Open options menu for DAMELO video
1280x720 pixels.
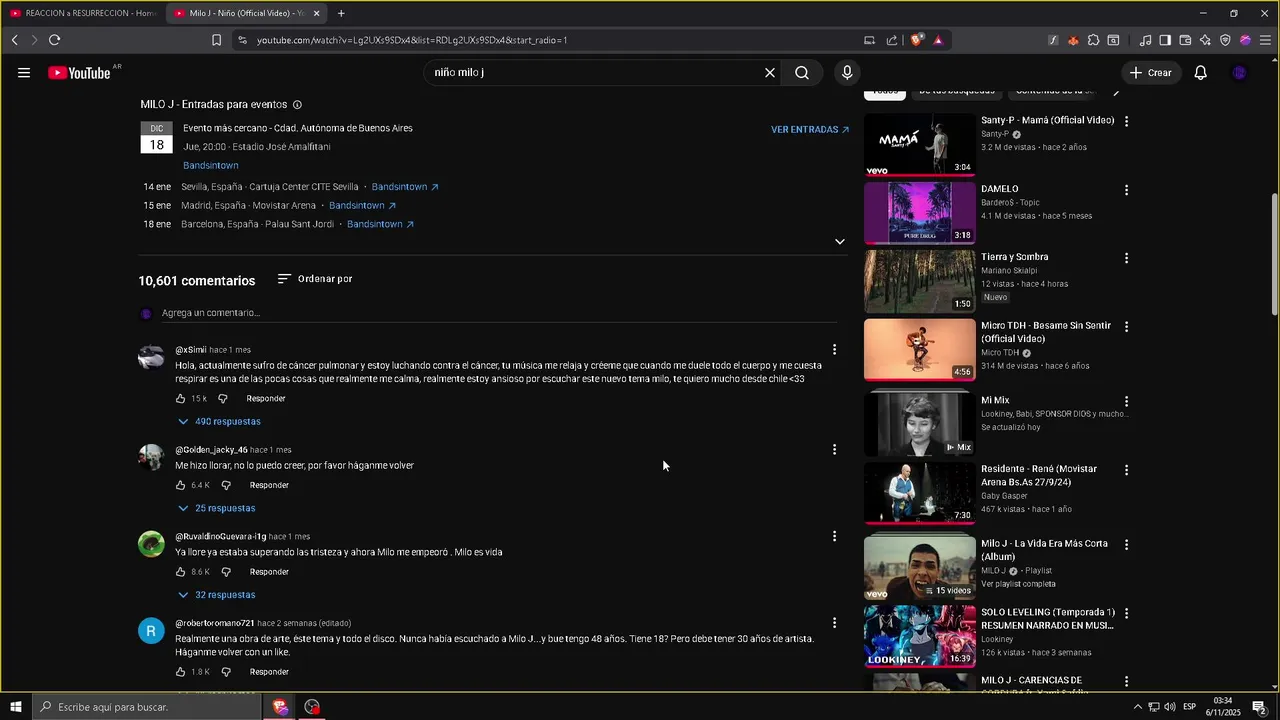(x=1127, y=190)
